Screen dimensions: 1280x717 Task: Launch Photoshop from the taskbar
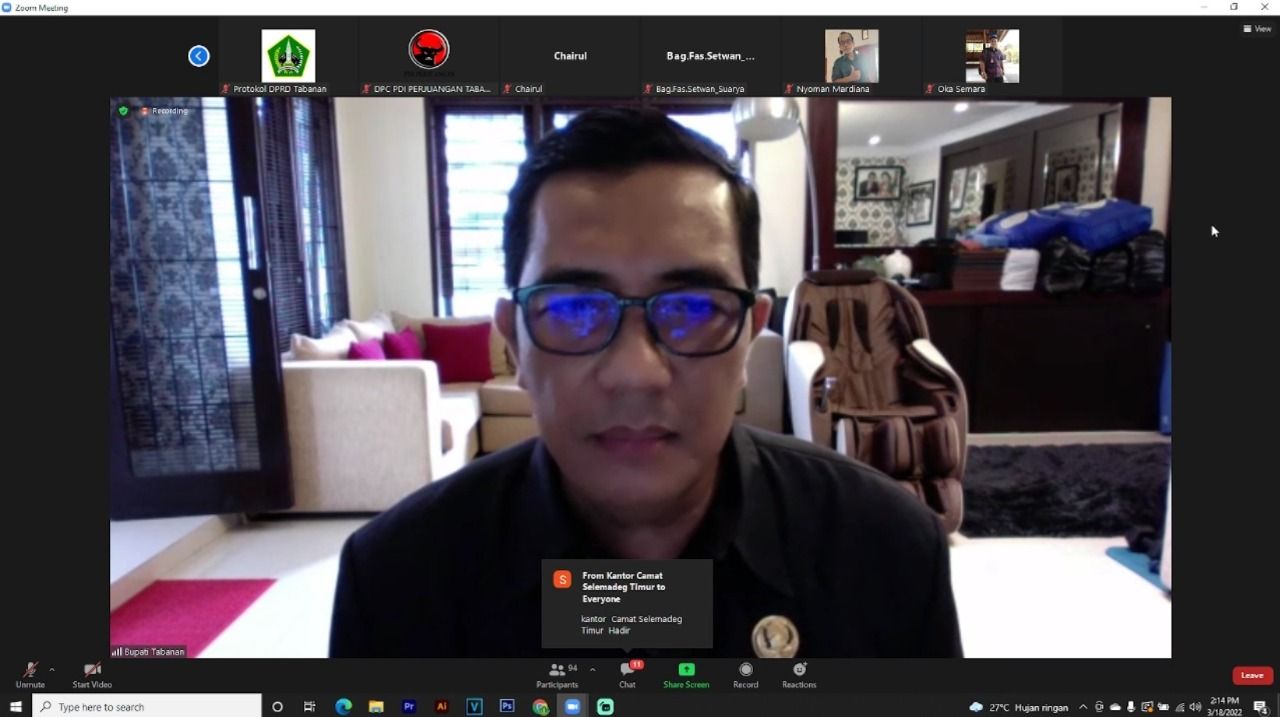coord(507,707)
